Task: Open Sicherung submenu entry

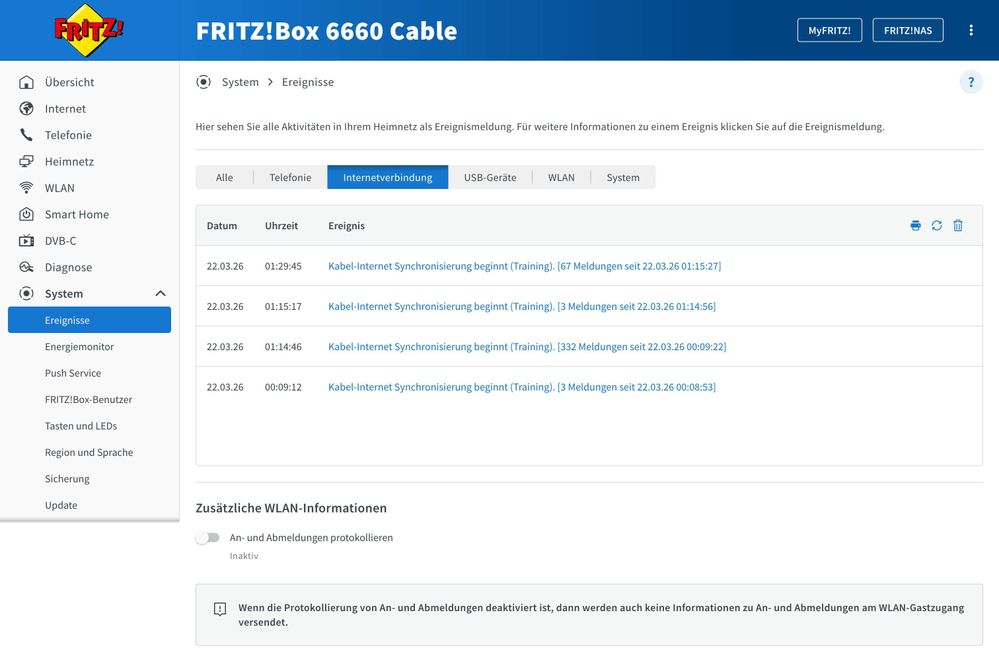Action: tap(67, 479)
